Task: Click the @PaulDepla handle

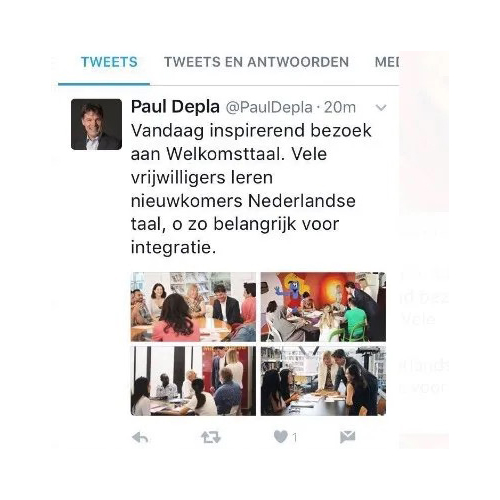Action: tap(269, 107)
